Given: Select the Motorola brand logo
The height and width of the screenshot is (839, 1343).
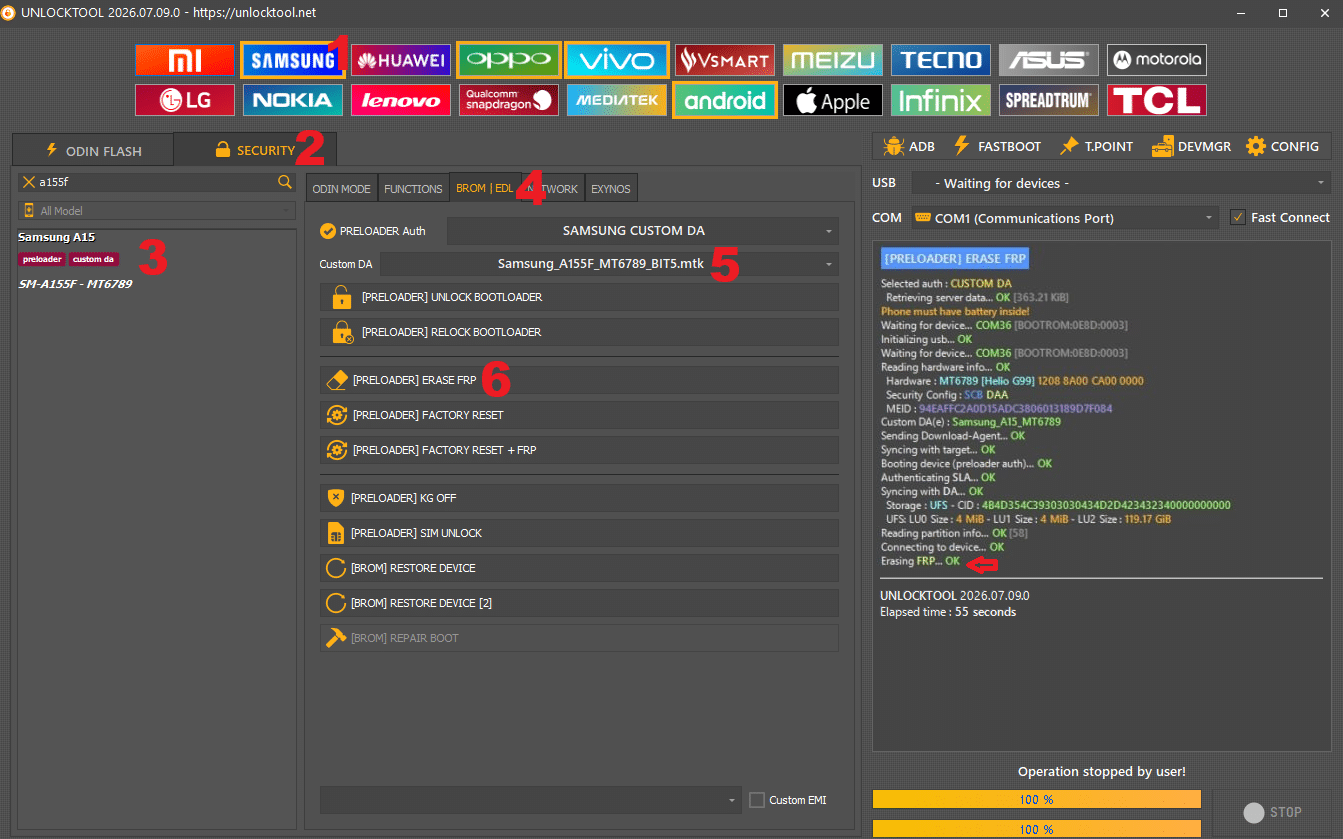Looking at the screenshot, I should pos(1157,60).
